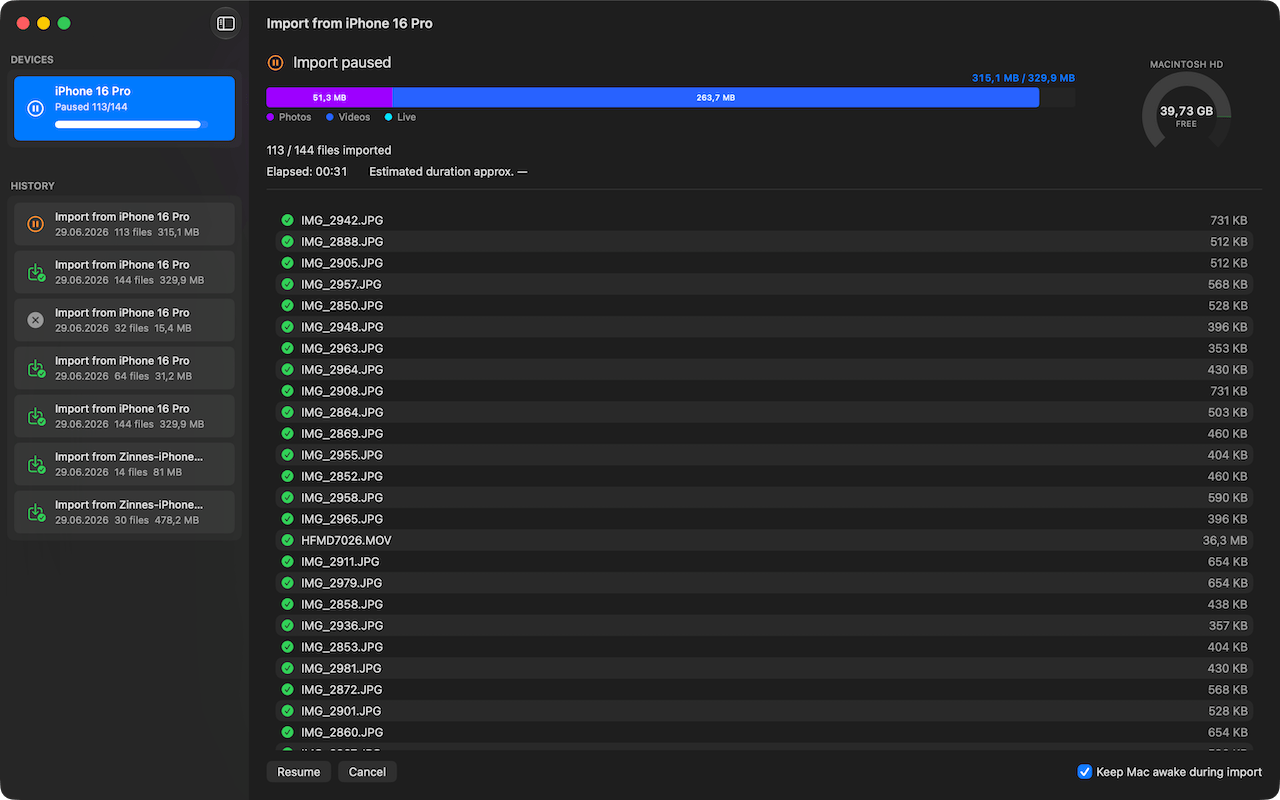Viewport: 1280px width, 800px height.
Task: Click import icon of the 64 files entry
Action: pos(35,368)
